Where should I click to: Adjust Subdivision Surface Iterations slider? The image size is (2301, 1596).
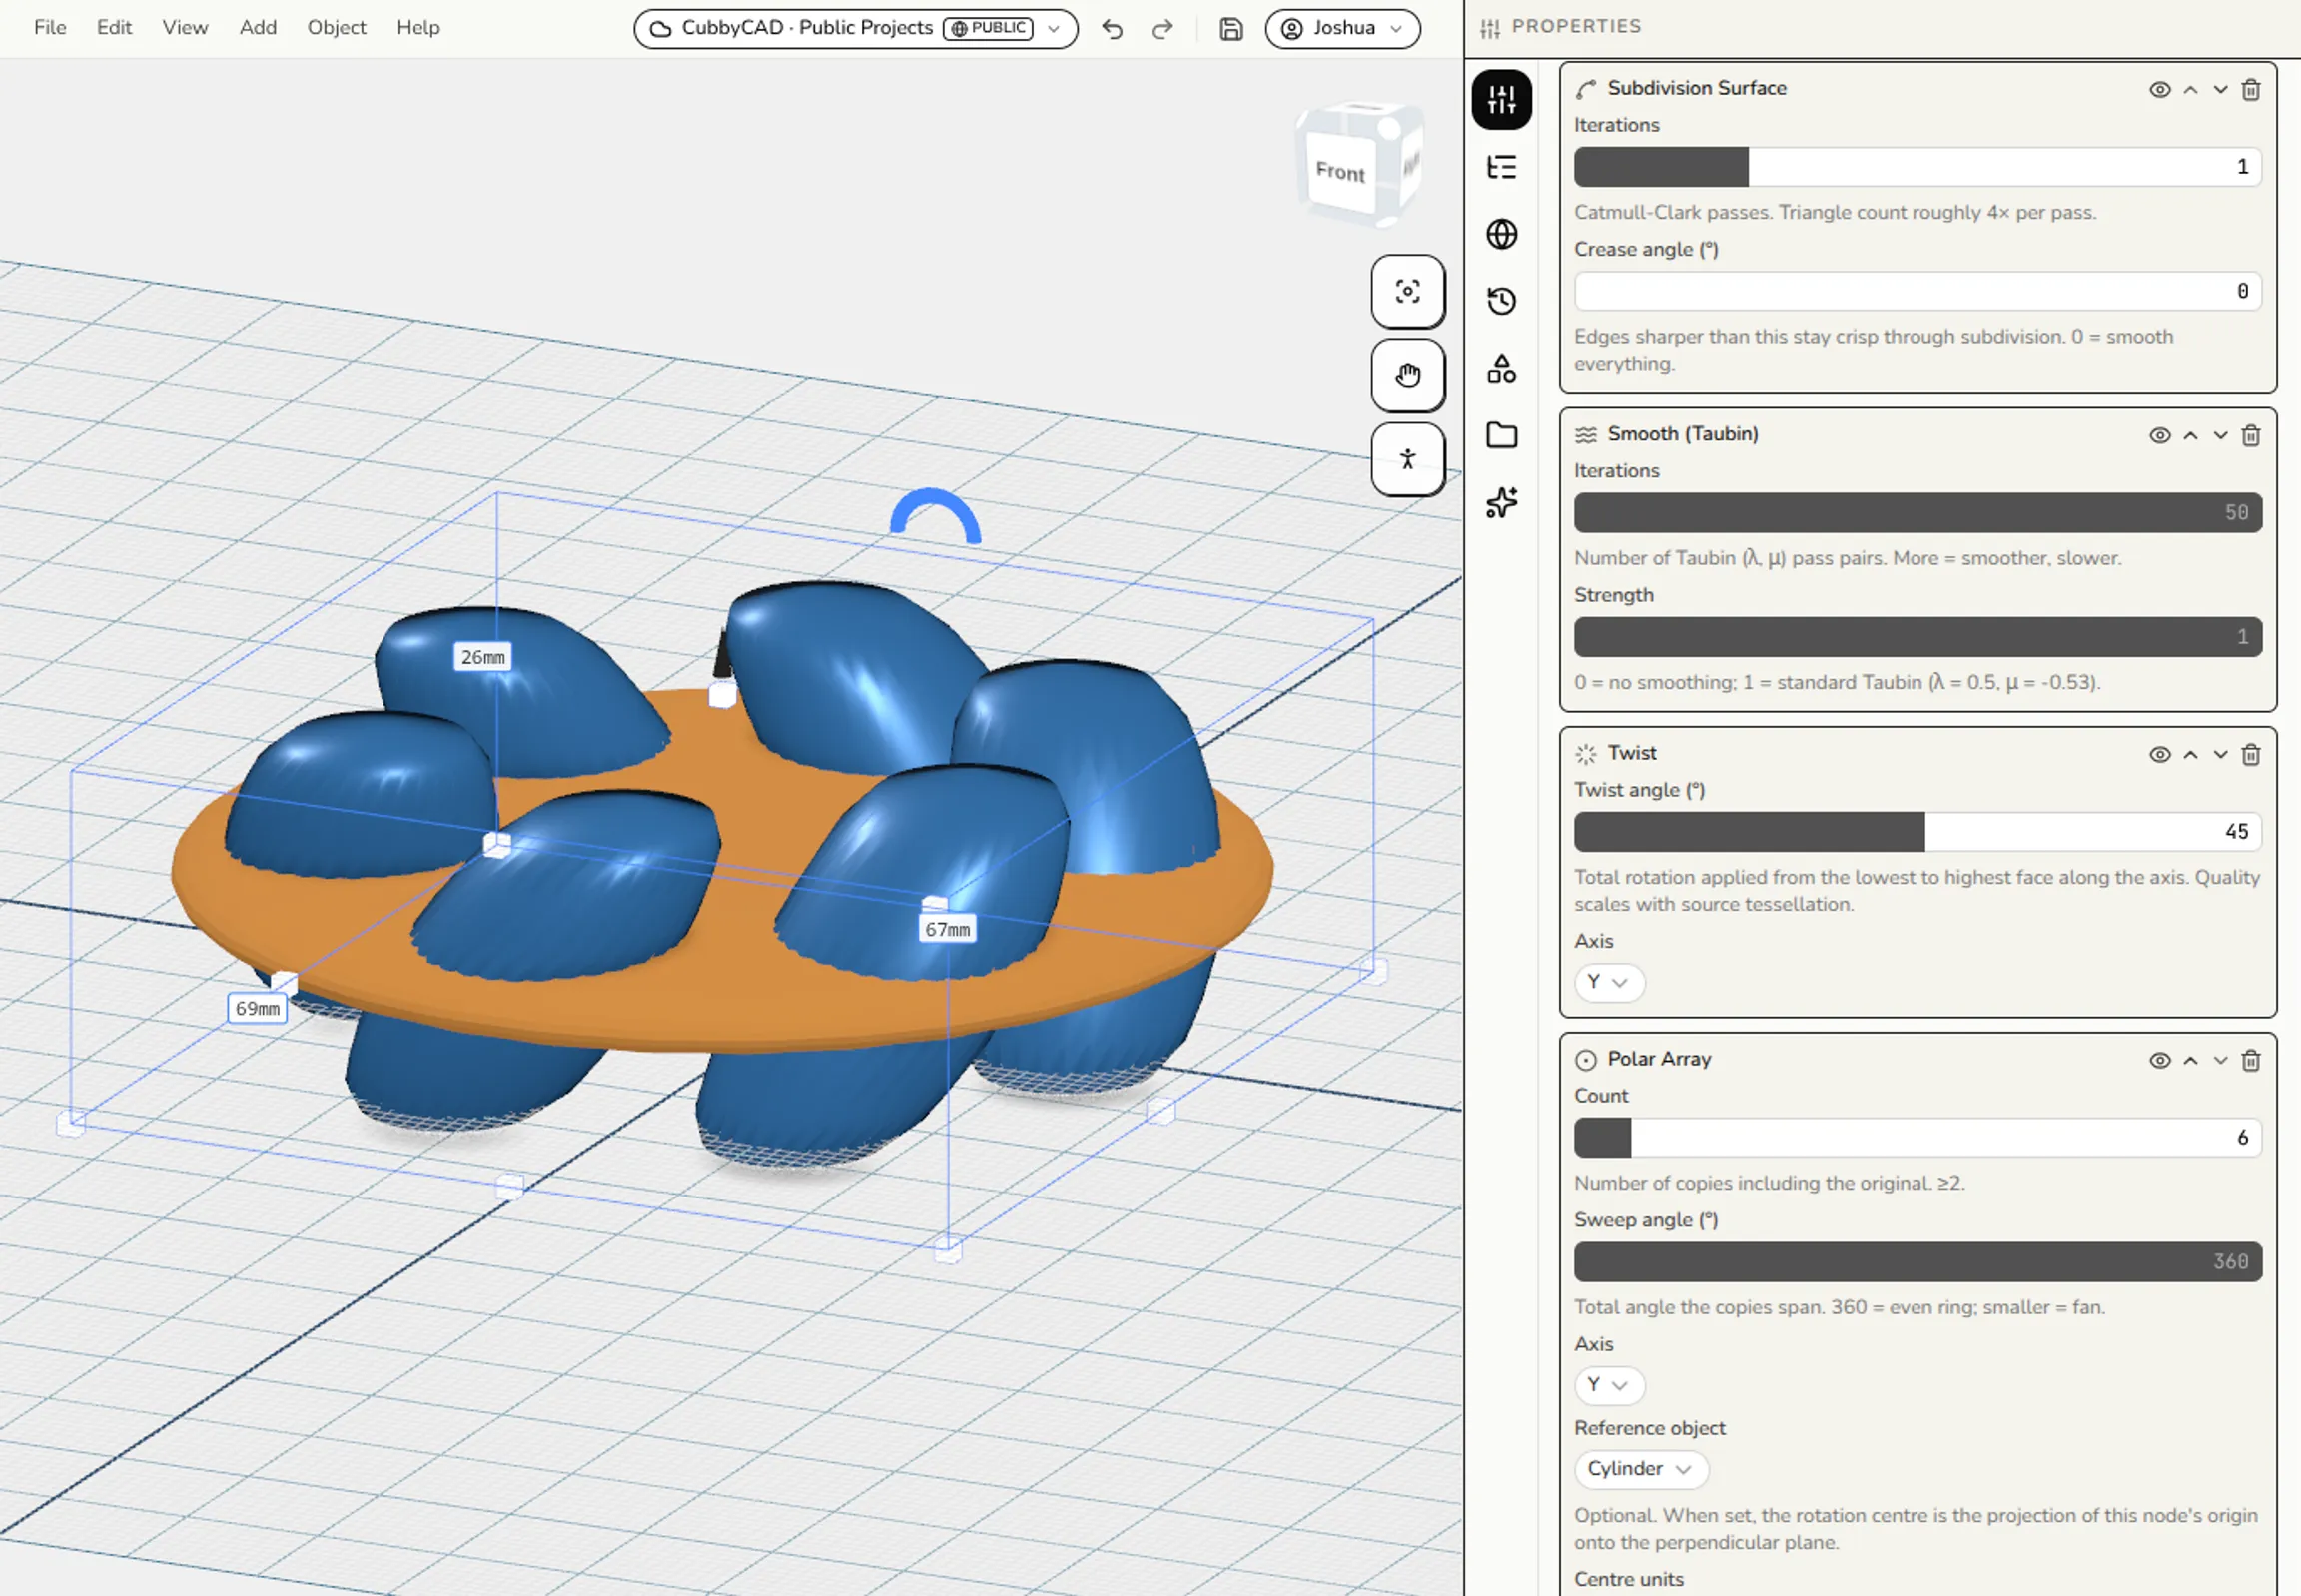(1917, 167)
